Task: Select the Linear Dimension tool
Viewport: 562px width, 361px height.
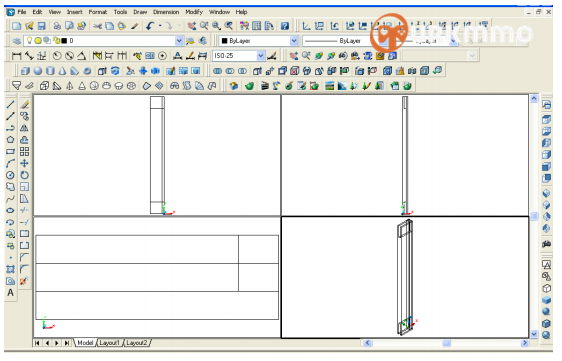Action: [x=16, y=56]
